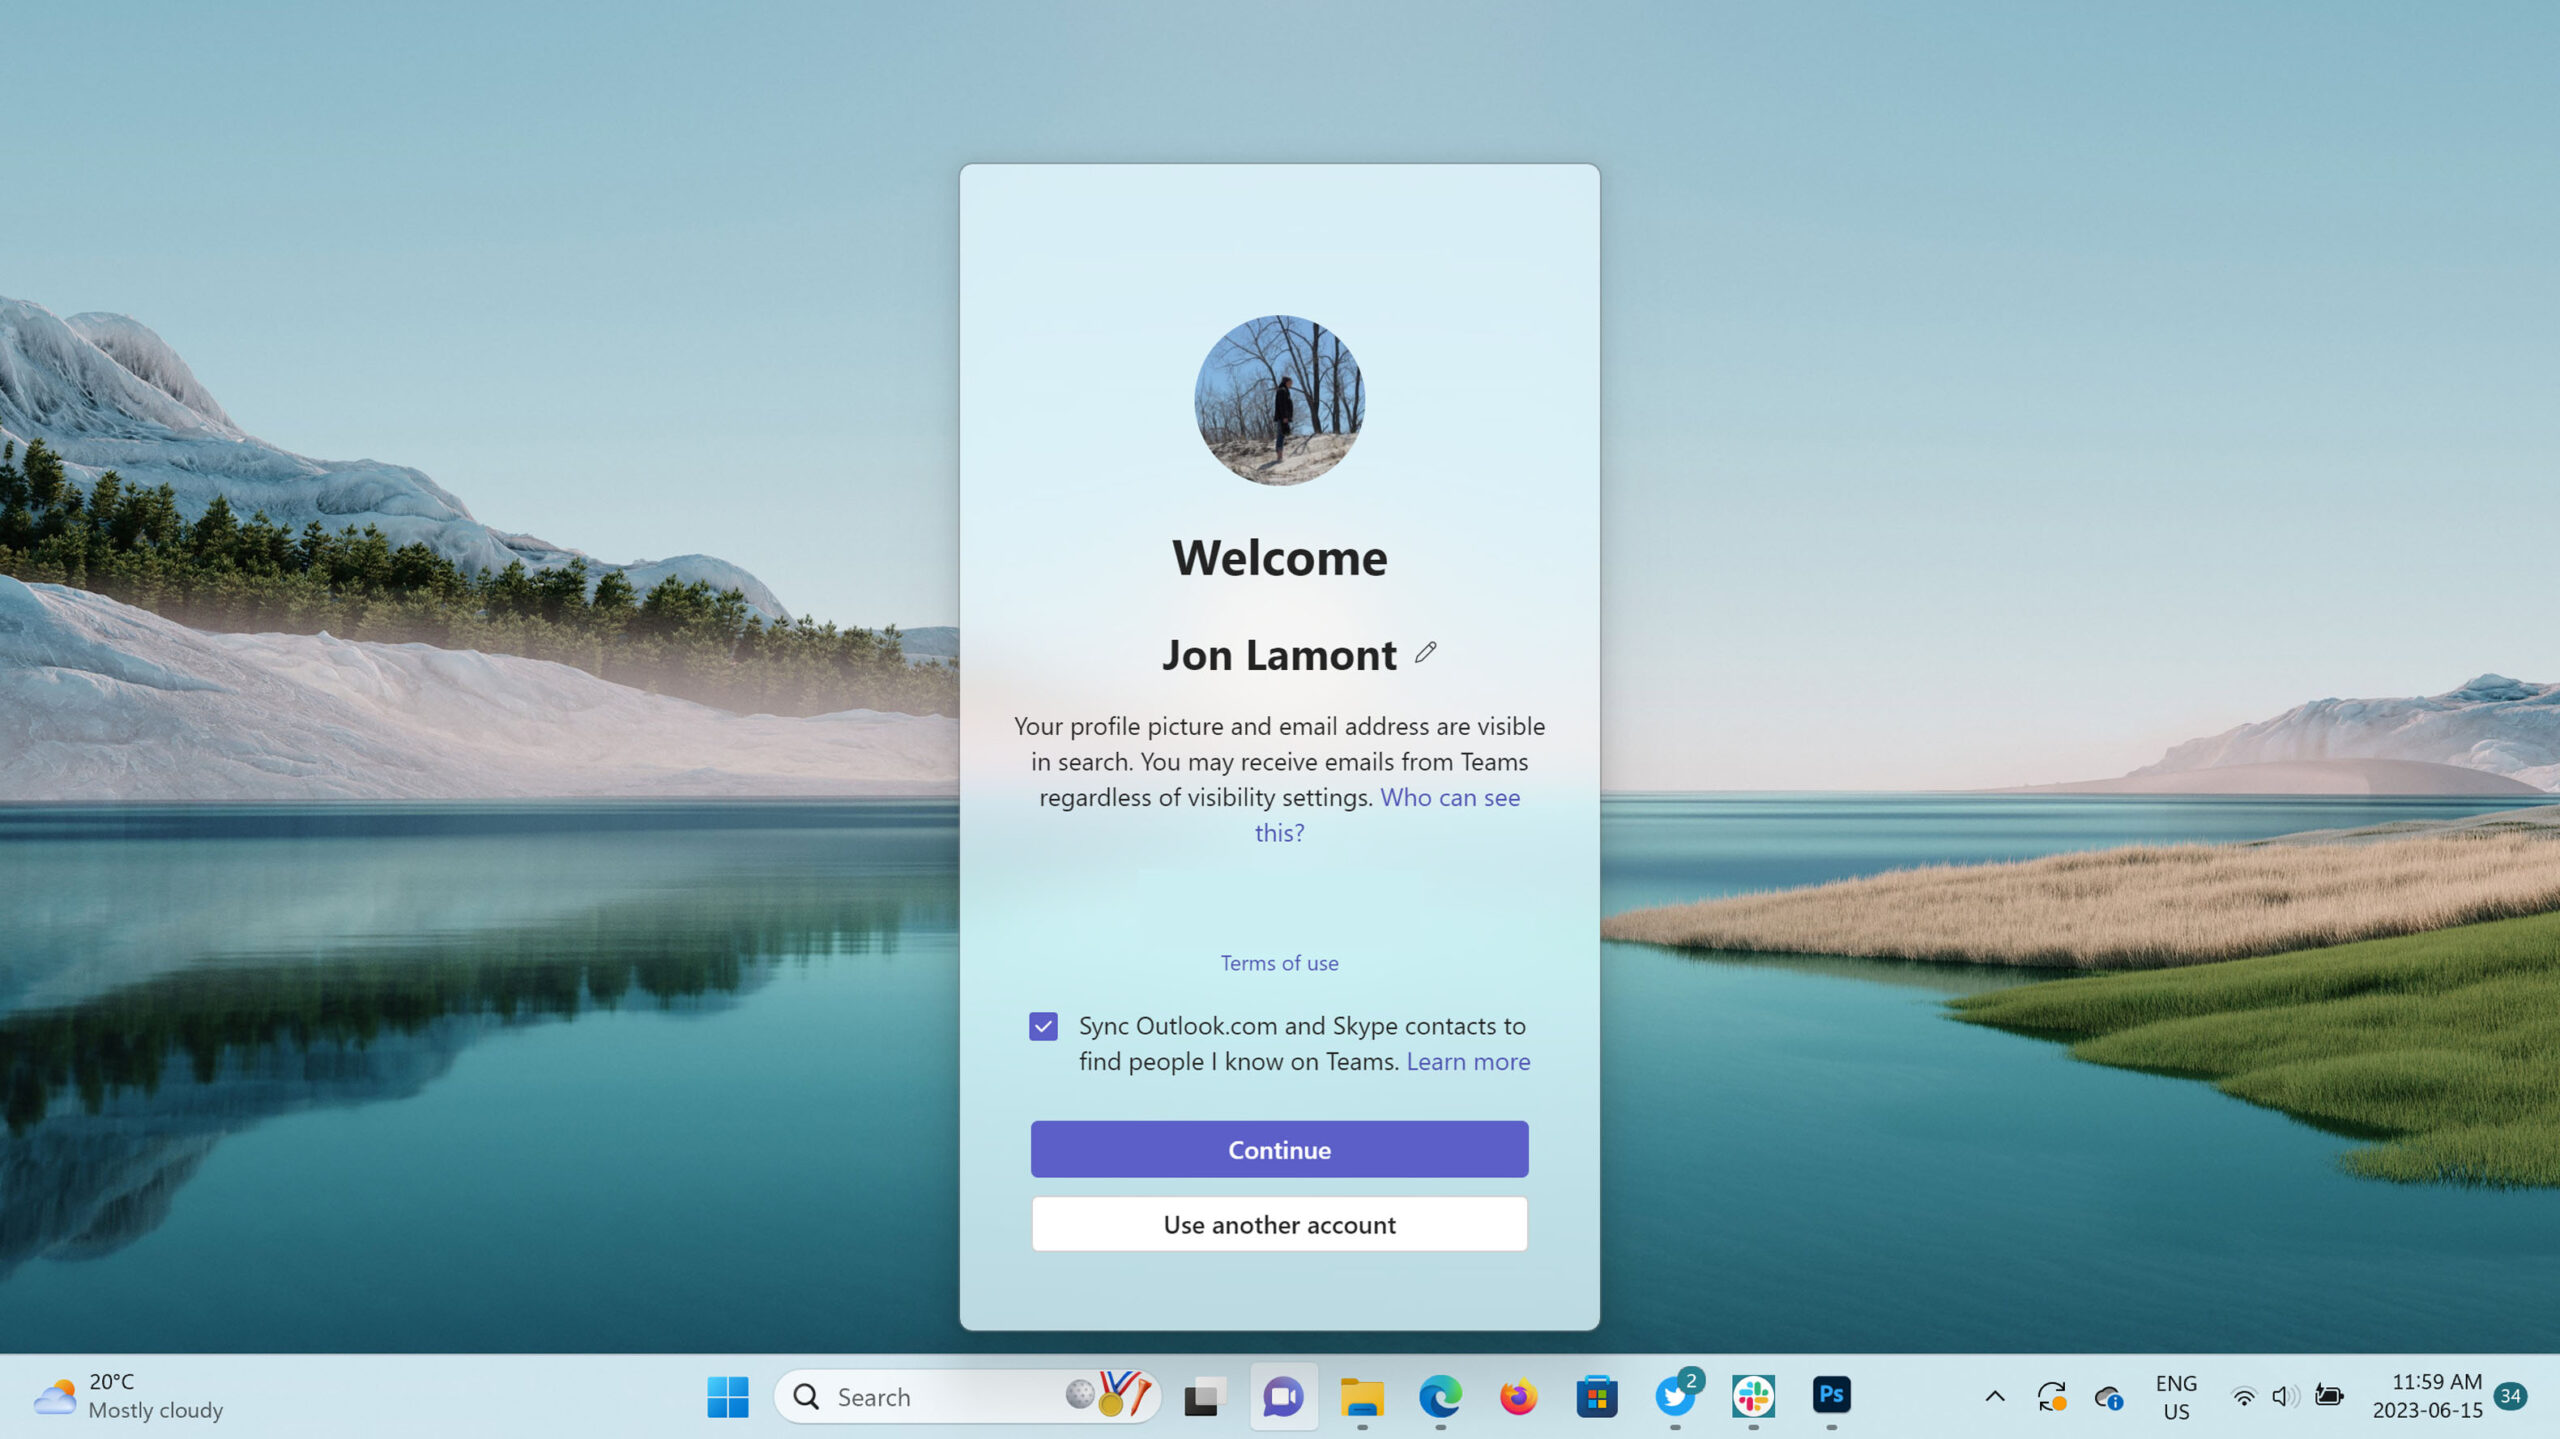Open the Terms of use link
2560x1439 pixels.
[1279, 963]
